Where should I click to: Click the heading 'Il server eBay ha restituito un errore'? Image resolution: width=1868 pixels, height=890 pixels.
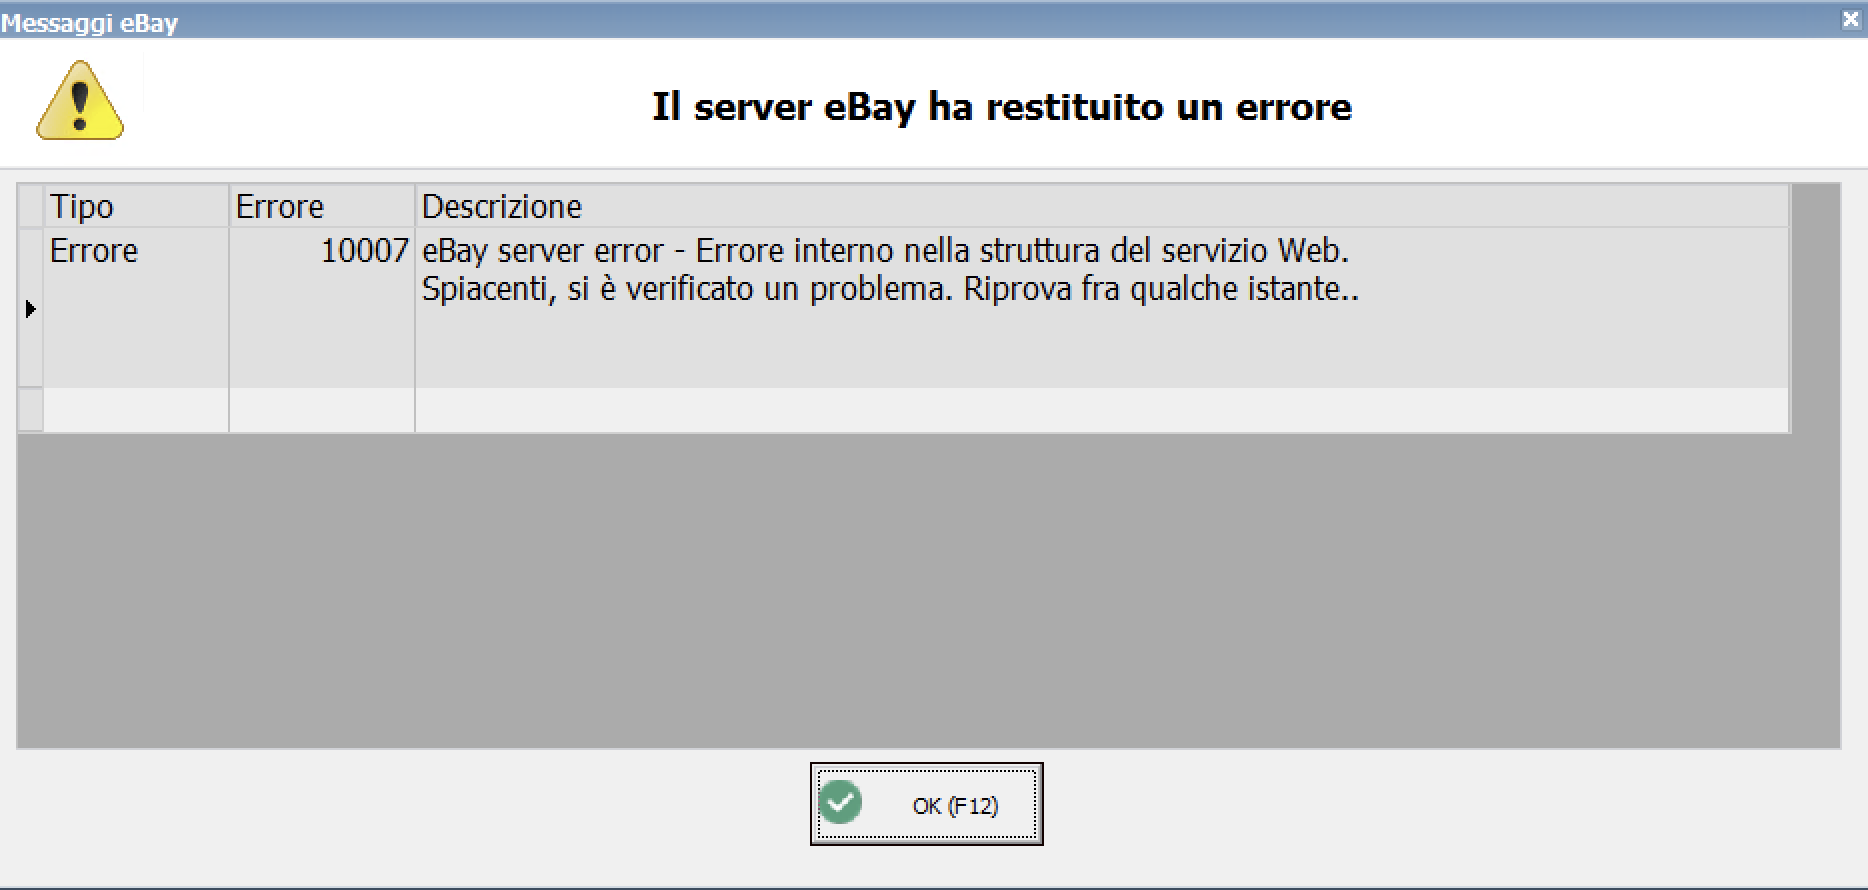pos(1001,106)
